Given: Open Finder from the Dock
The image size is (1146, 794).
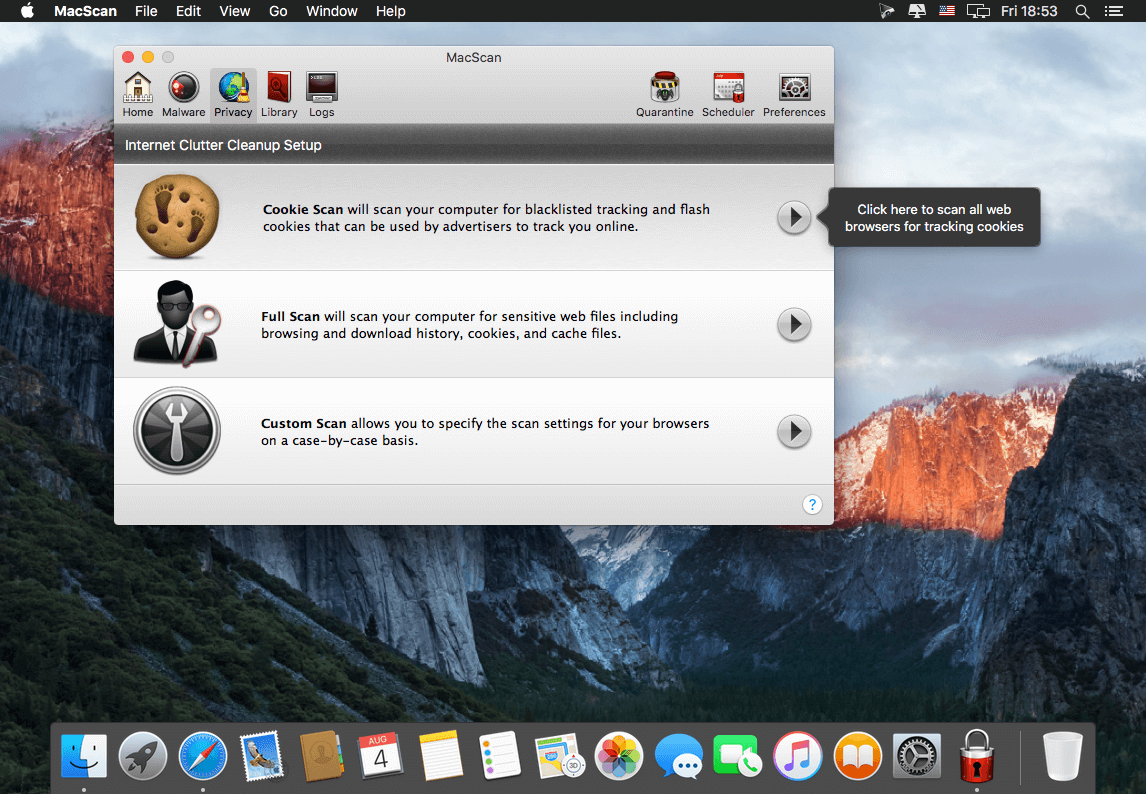Looking at the screenshot, I should pos(84,756).
